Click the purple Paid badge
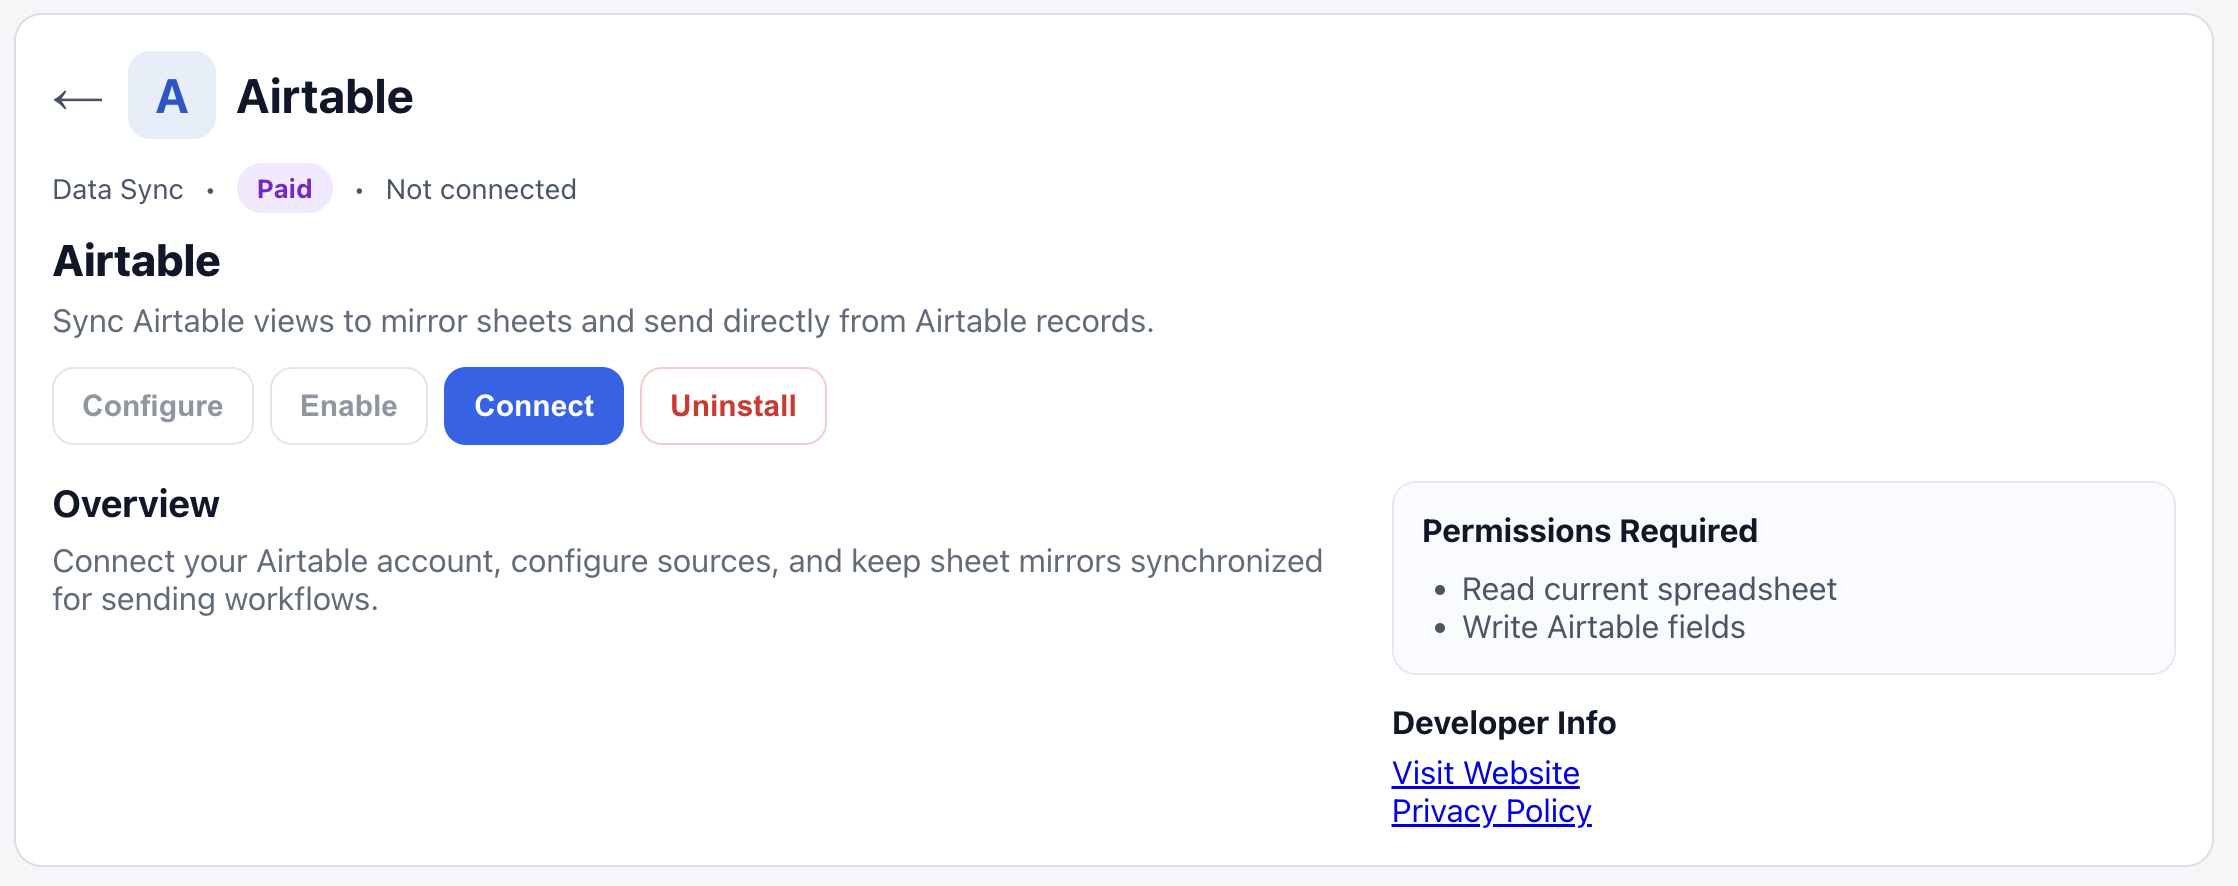 coord(285,188)
